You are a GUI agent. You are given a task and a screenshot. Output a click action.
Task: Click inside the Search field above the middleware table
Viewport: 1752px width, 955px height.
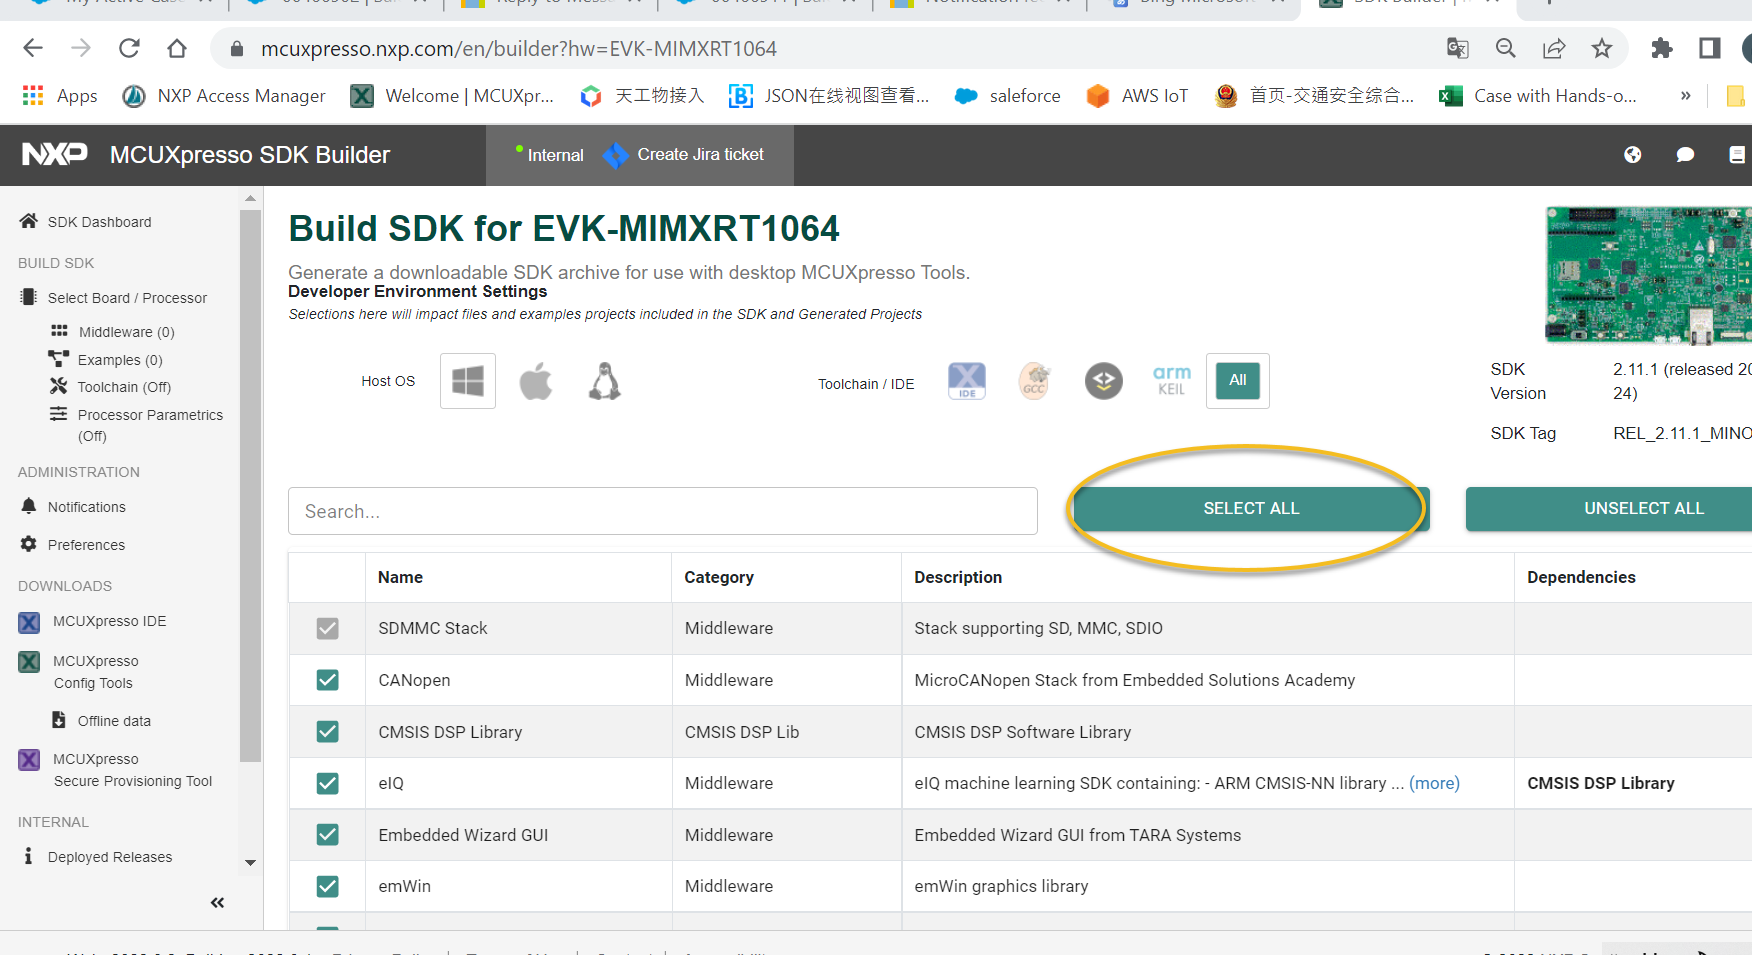(x=662, y=511)
